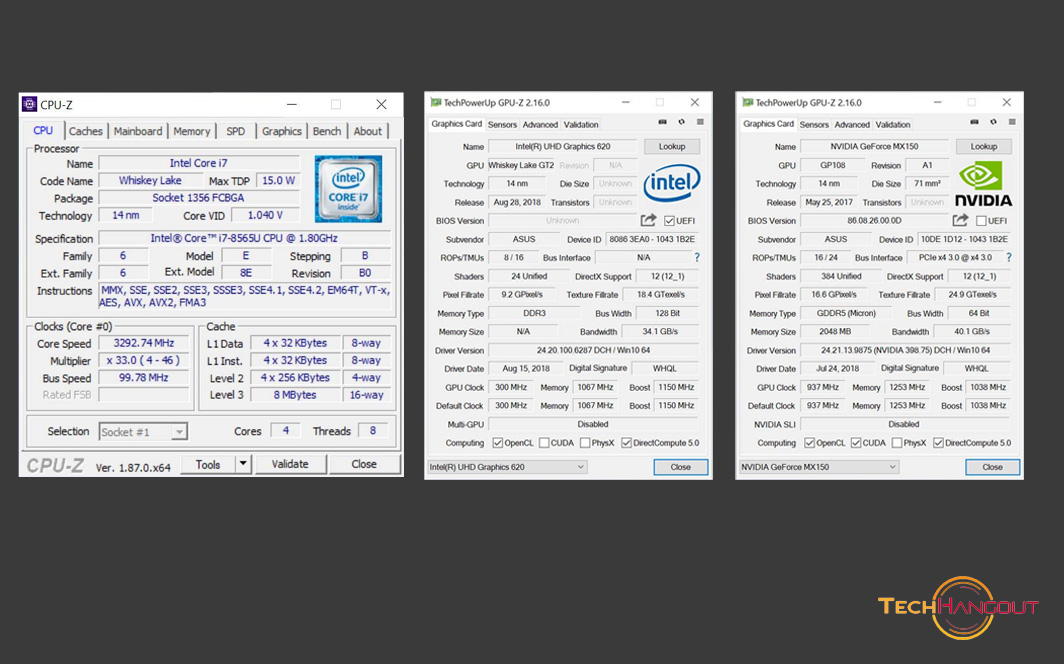Open Validation tab in NVIDIA GPU-Z window
This screenshot has height=664, width=1064.
[x=893, y=125]
